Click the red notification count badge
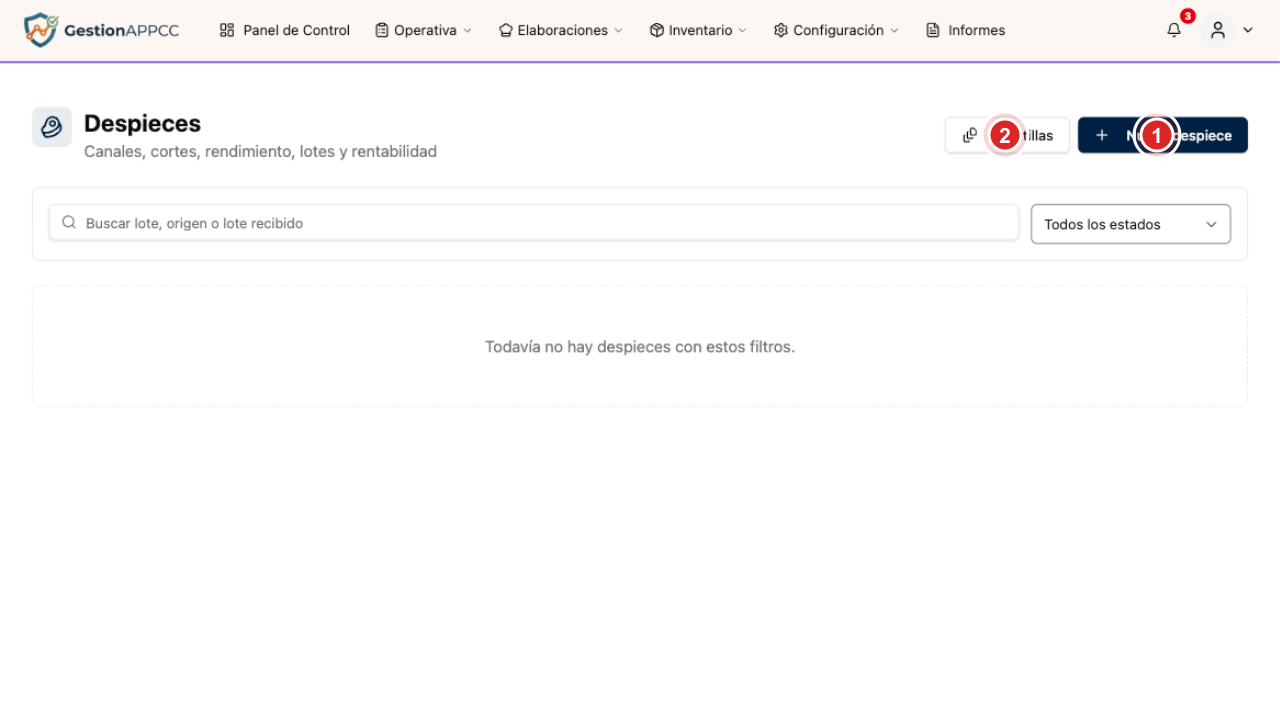The height and width of the screenshot is (720, 1280). pos(1187,16)
